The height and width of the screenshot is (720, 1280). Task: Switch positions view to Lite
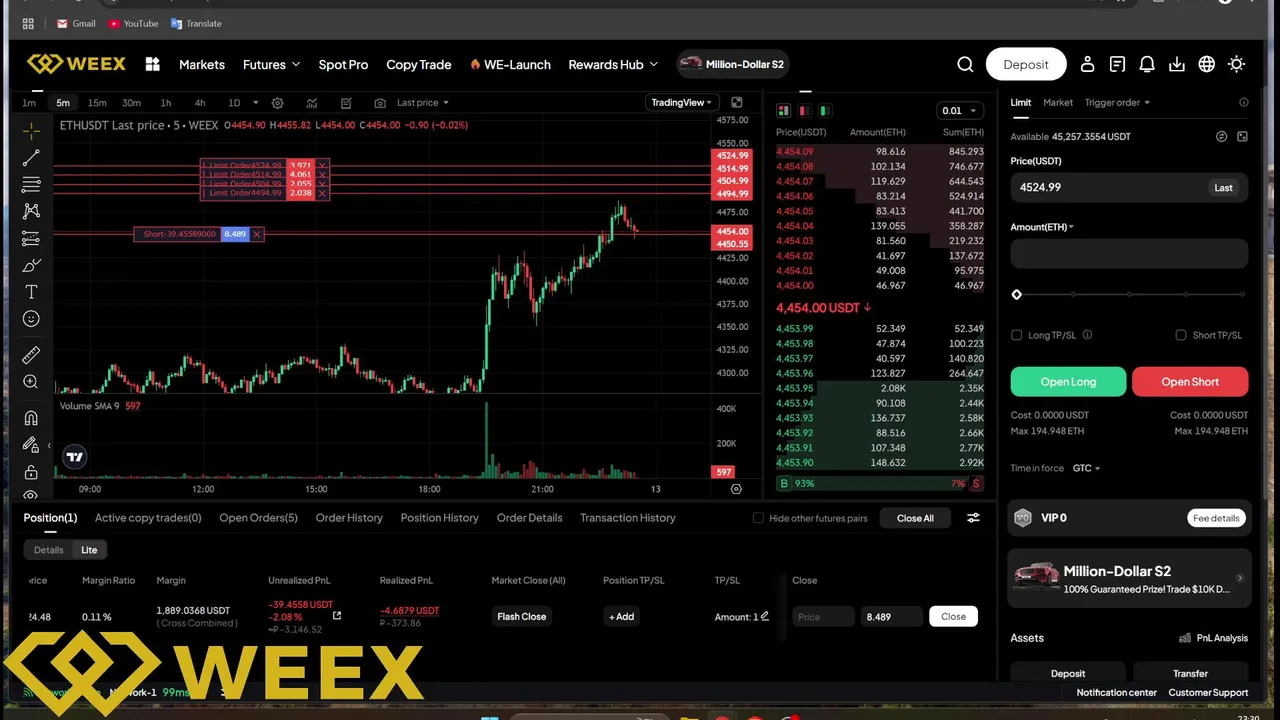89,550
